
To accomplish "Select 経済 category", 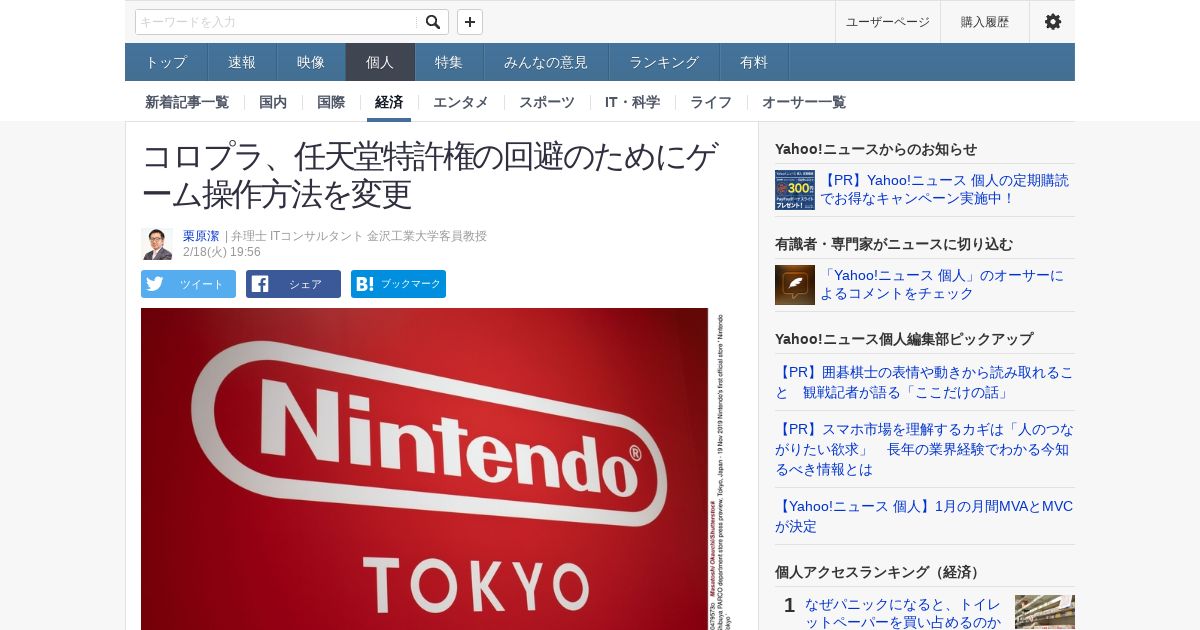I will [x=389, y=102].
